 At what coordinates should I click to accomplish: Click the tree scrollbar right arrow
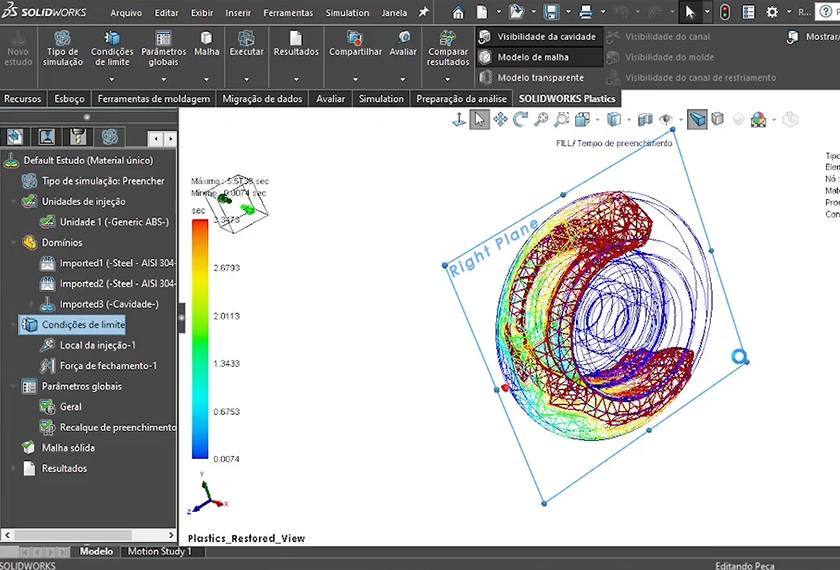click(171, 535)
